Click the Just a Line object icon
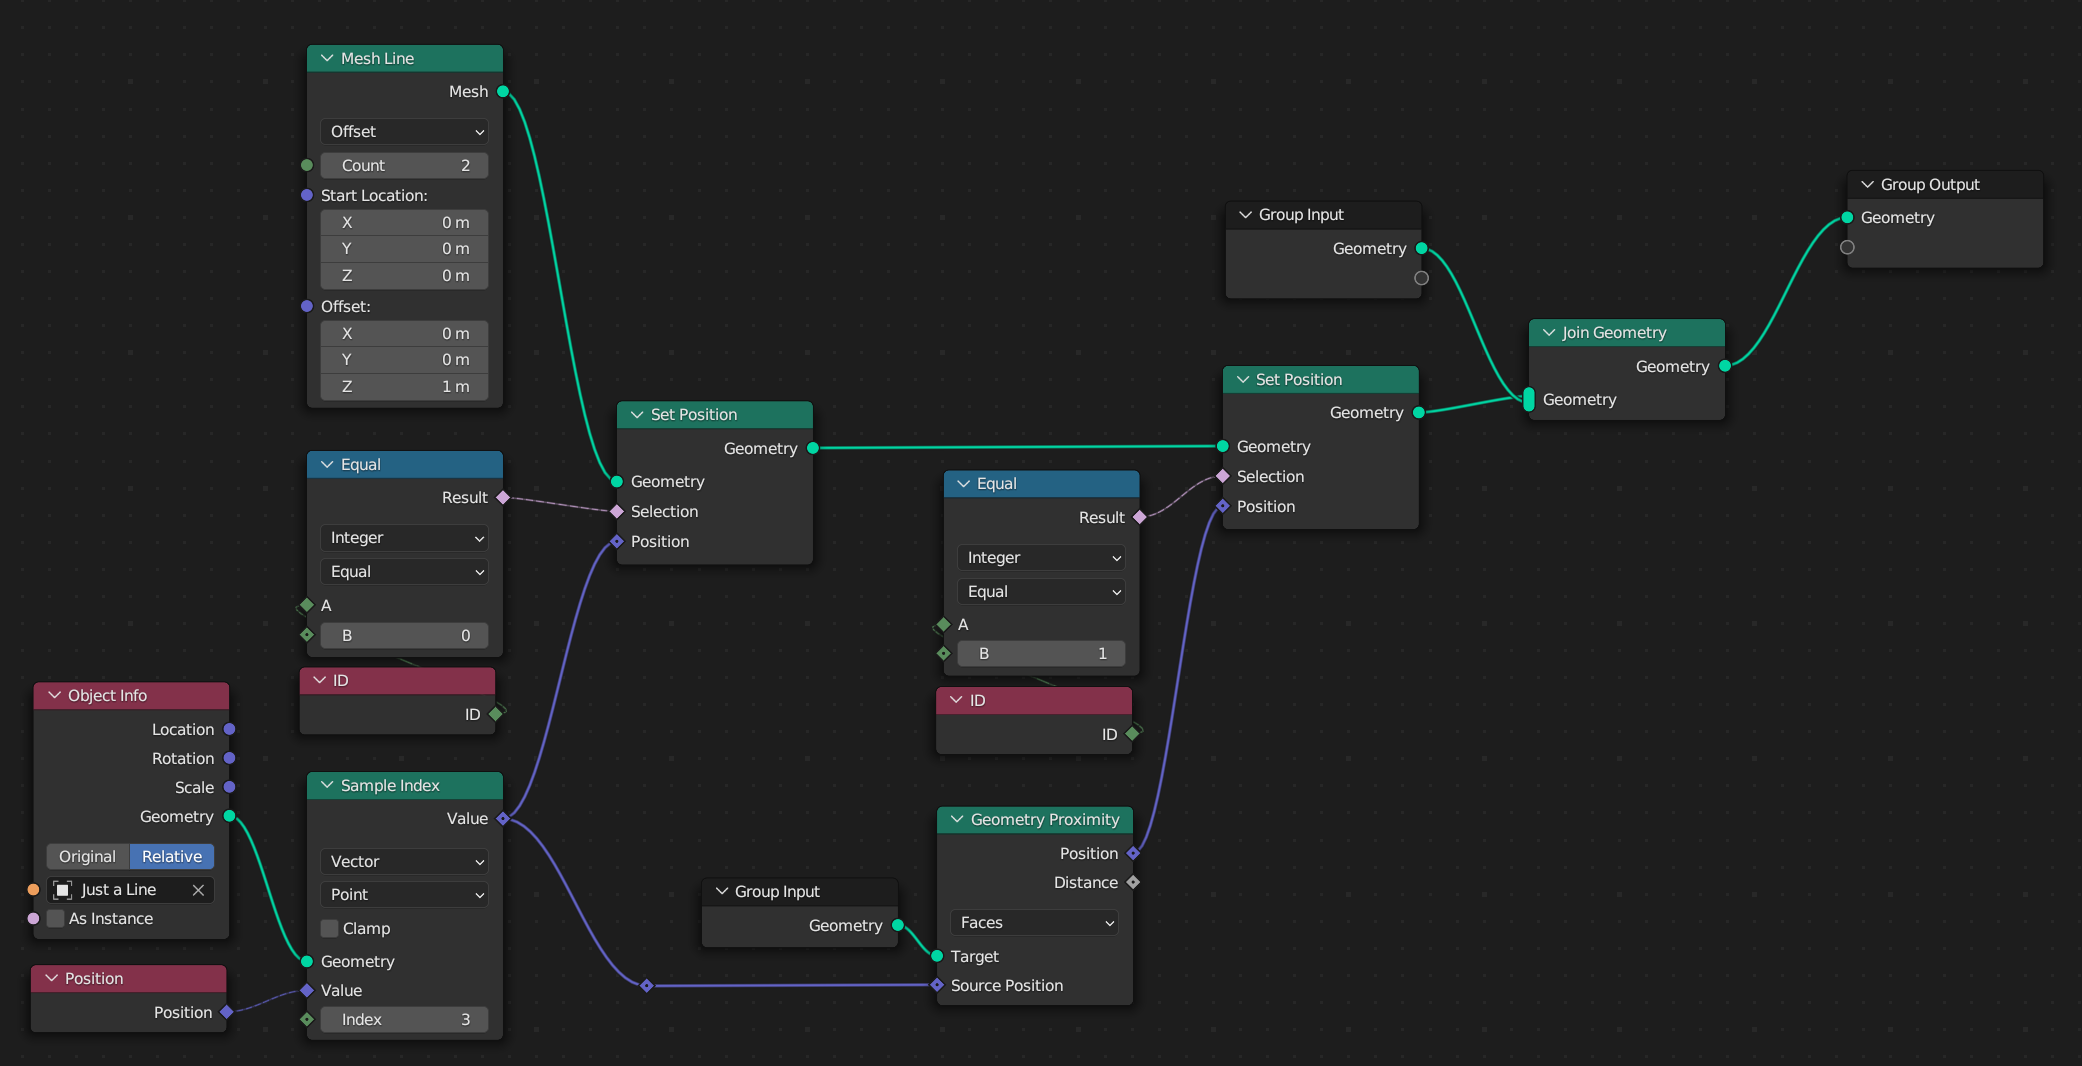The width and height of the screenshot is (2082, 1066). click(x=62, y=890)
